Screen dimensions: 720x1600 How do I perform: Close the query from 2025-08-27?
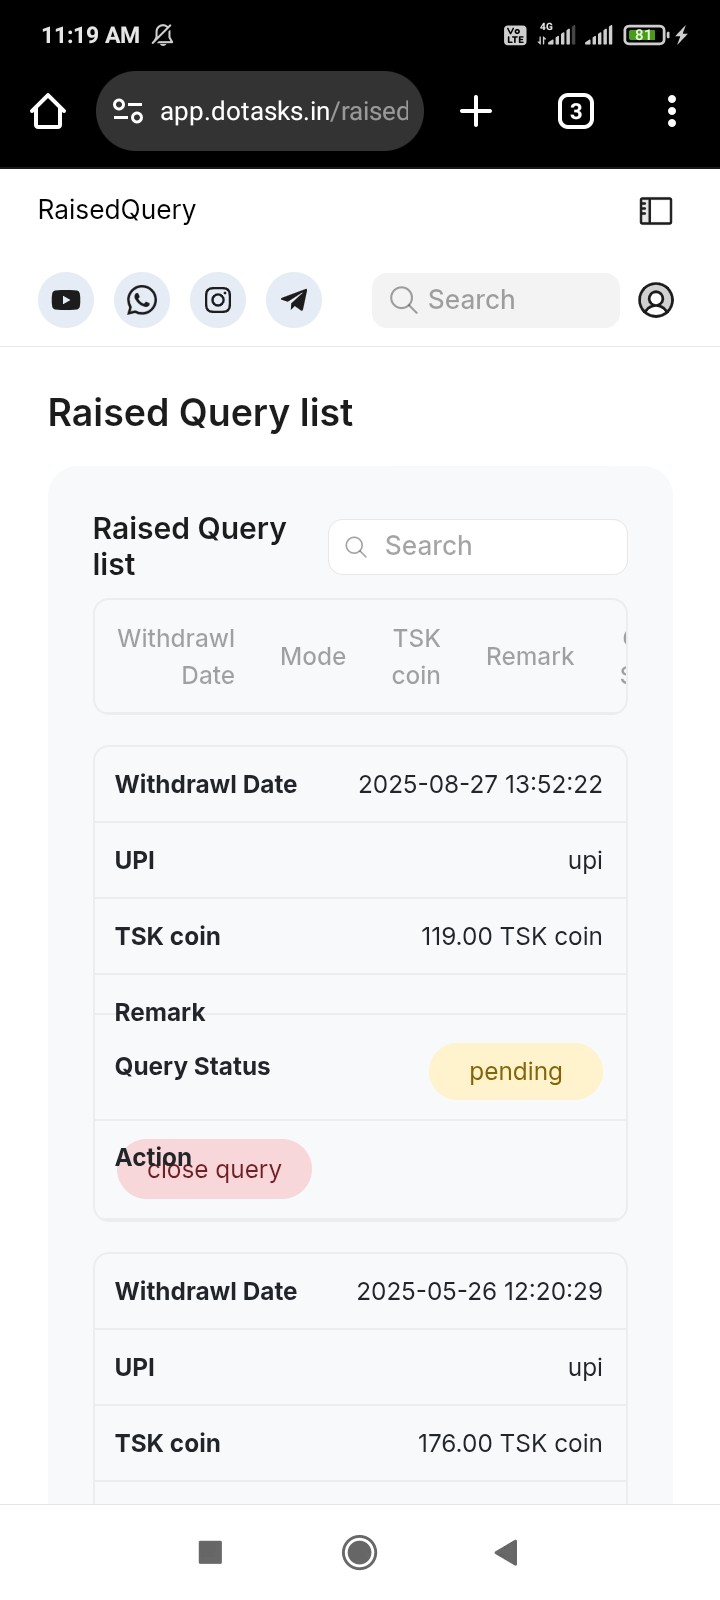(x=214, y=1169)
